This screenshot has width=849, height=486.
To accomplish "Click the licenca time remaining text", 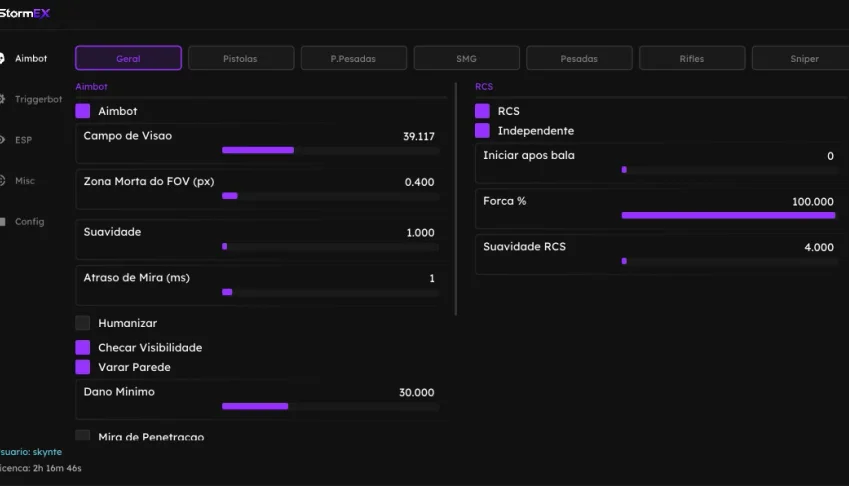I will click(41, 468).
